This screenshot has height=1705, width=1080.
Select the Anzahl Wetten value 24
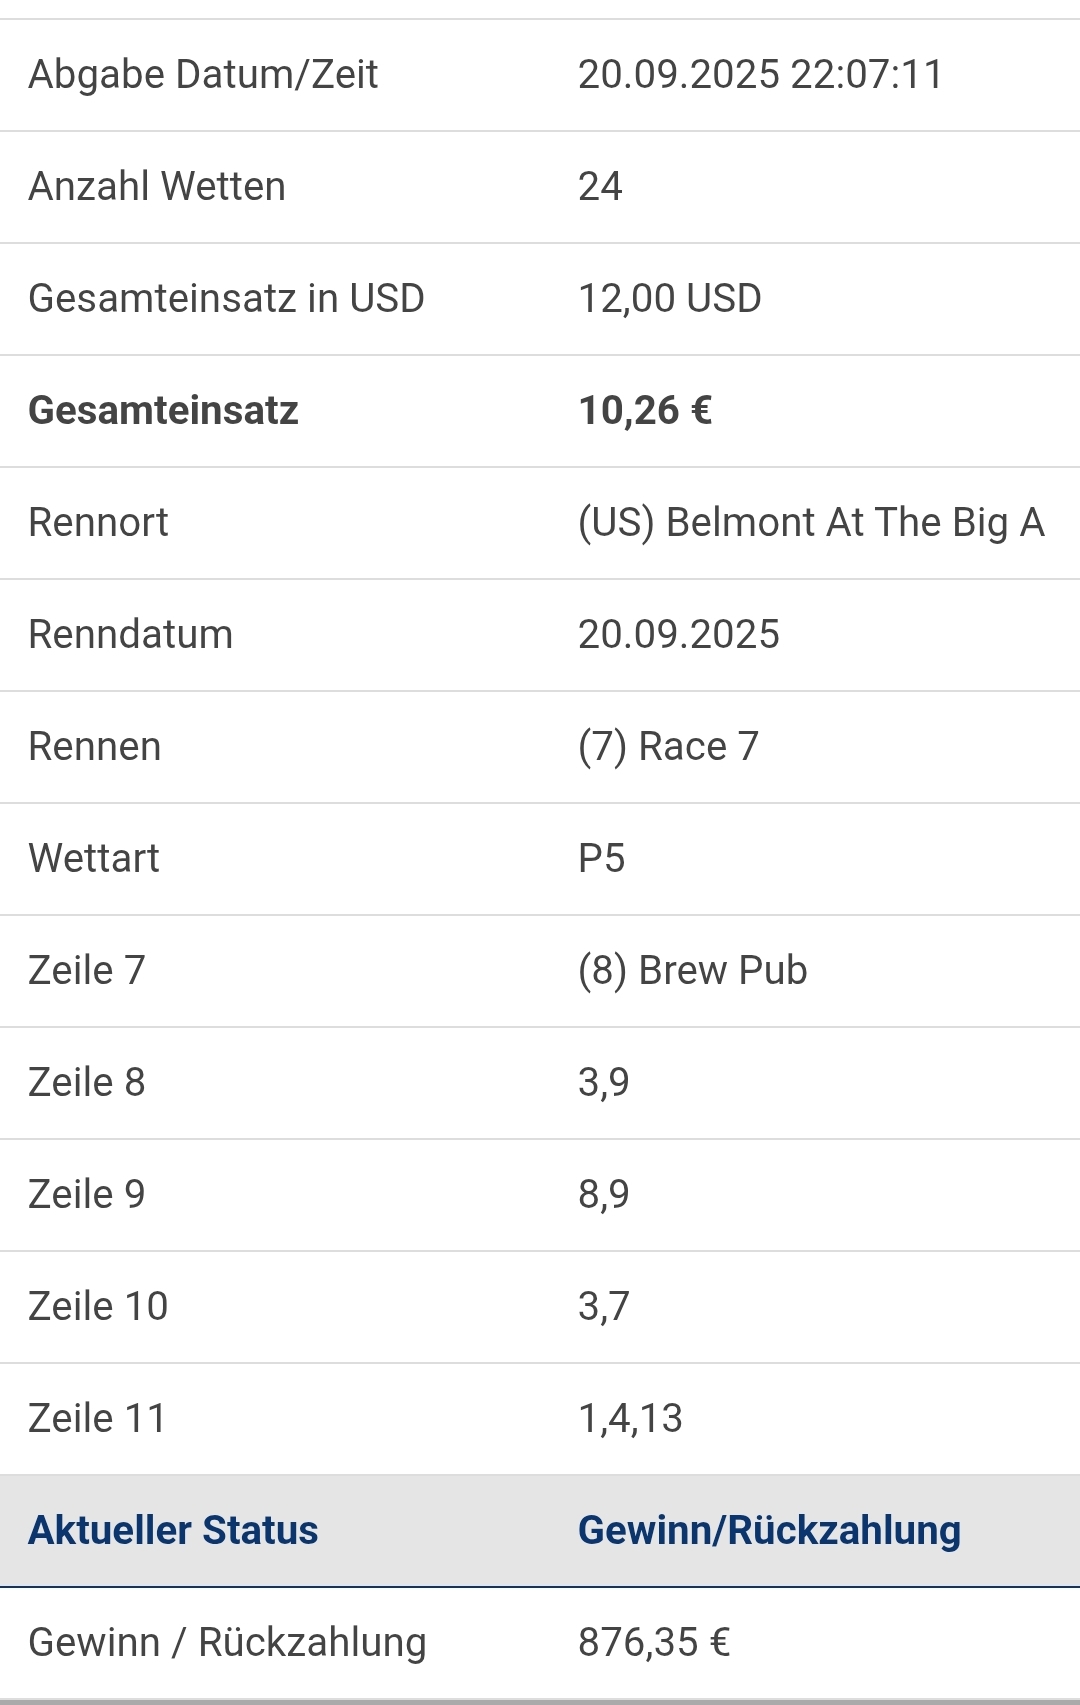[600, 187]
